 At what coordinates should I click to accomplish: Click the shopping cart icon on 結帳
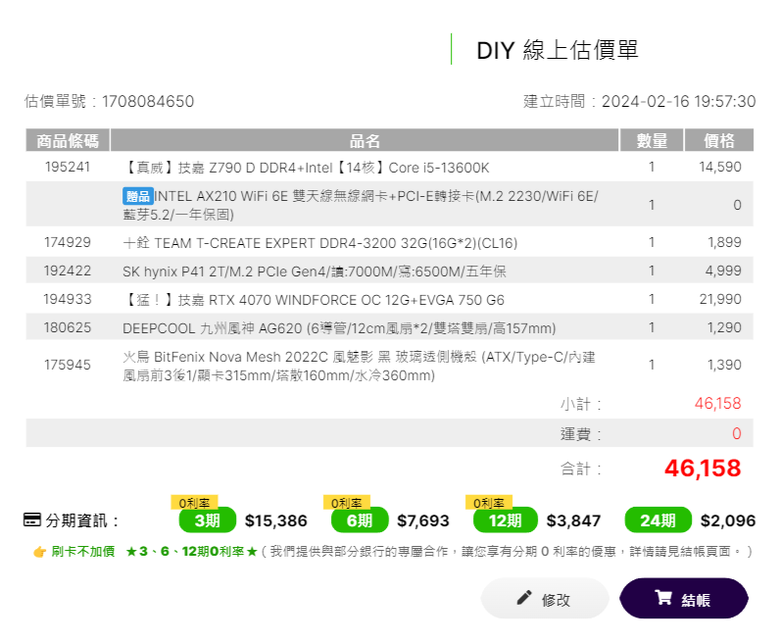point(663,597)
